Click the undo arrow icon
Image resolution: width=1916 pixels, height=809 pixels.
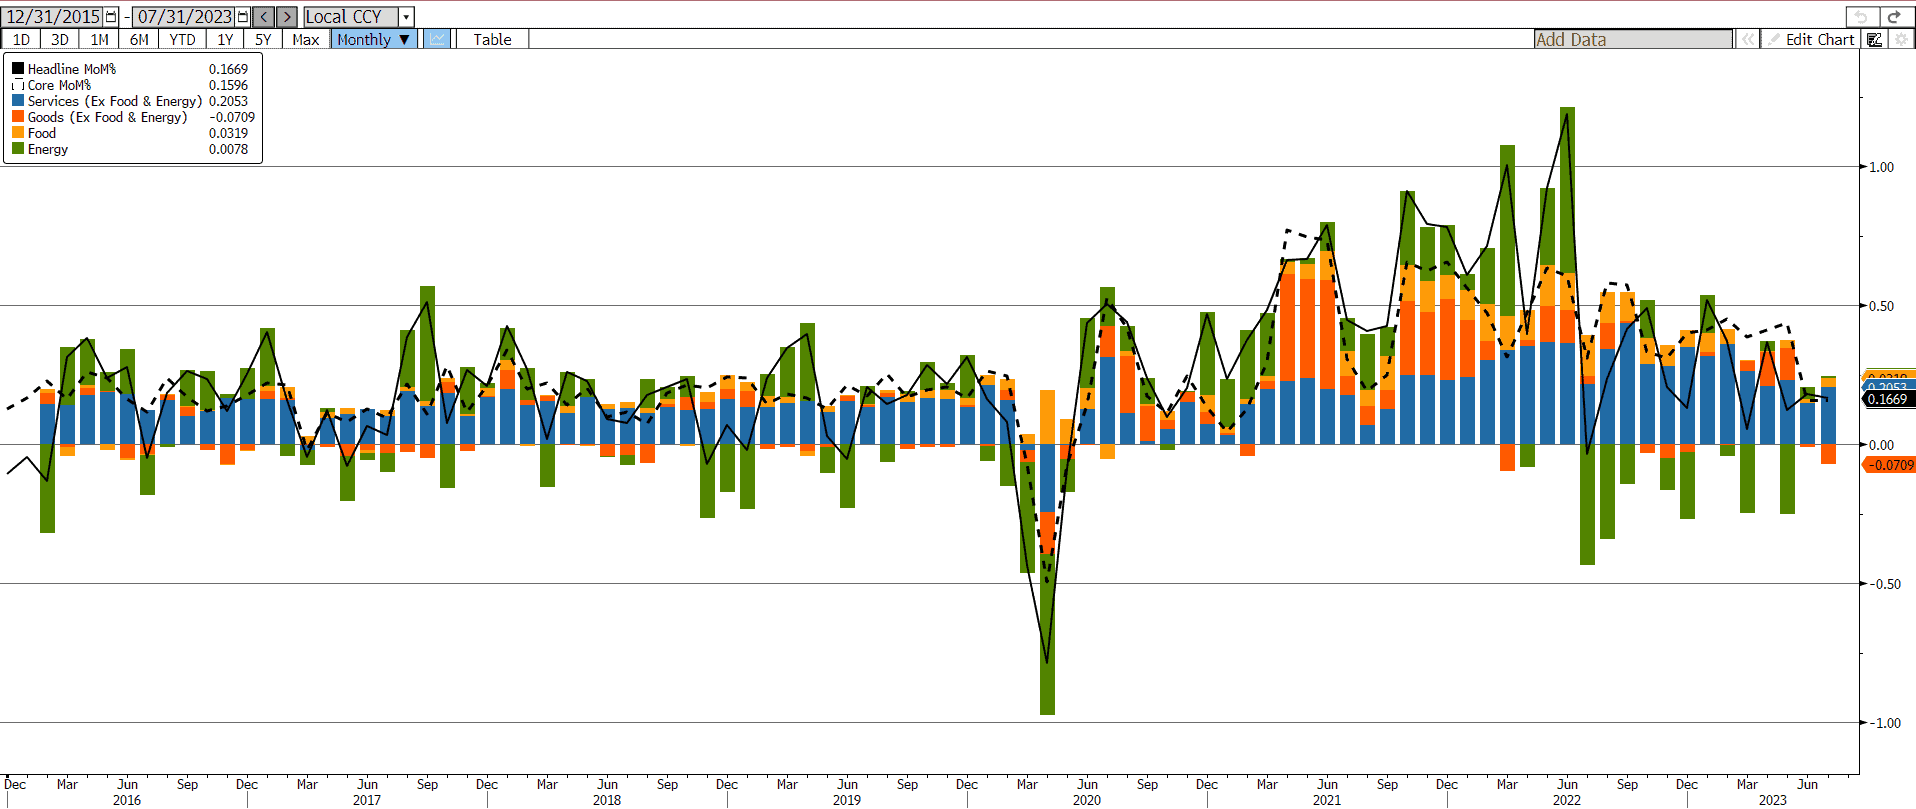1861,16
